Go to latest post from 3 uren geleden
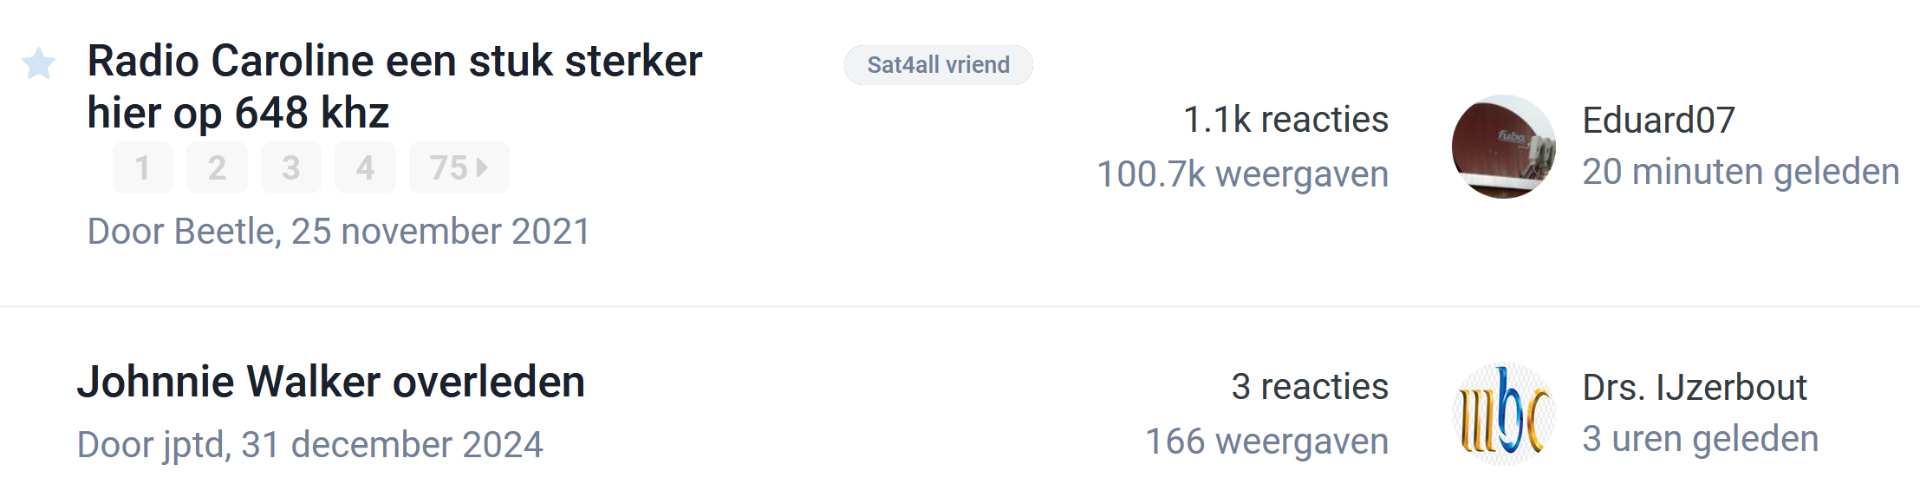The height and width of the screenshot is (504, 1920). (x=1700, y=439)
